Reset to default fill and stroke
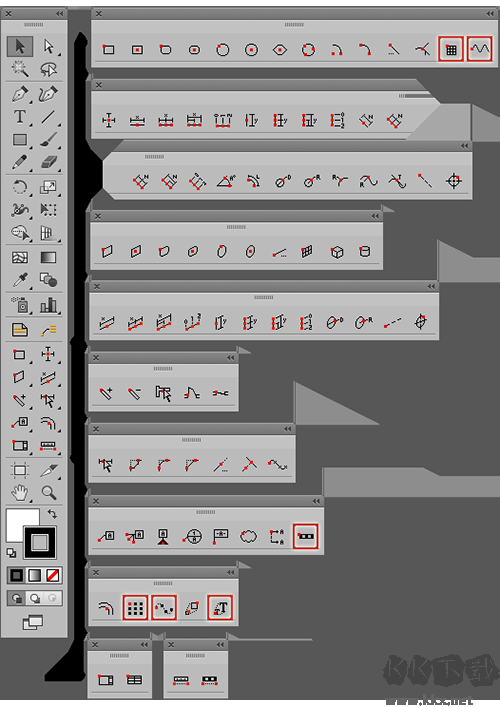Image resolution: width=500 pixels, height=707 pixels. tap(11, 552)
